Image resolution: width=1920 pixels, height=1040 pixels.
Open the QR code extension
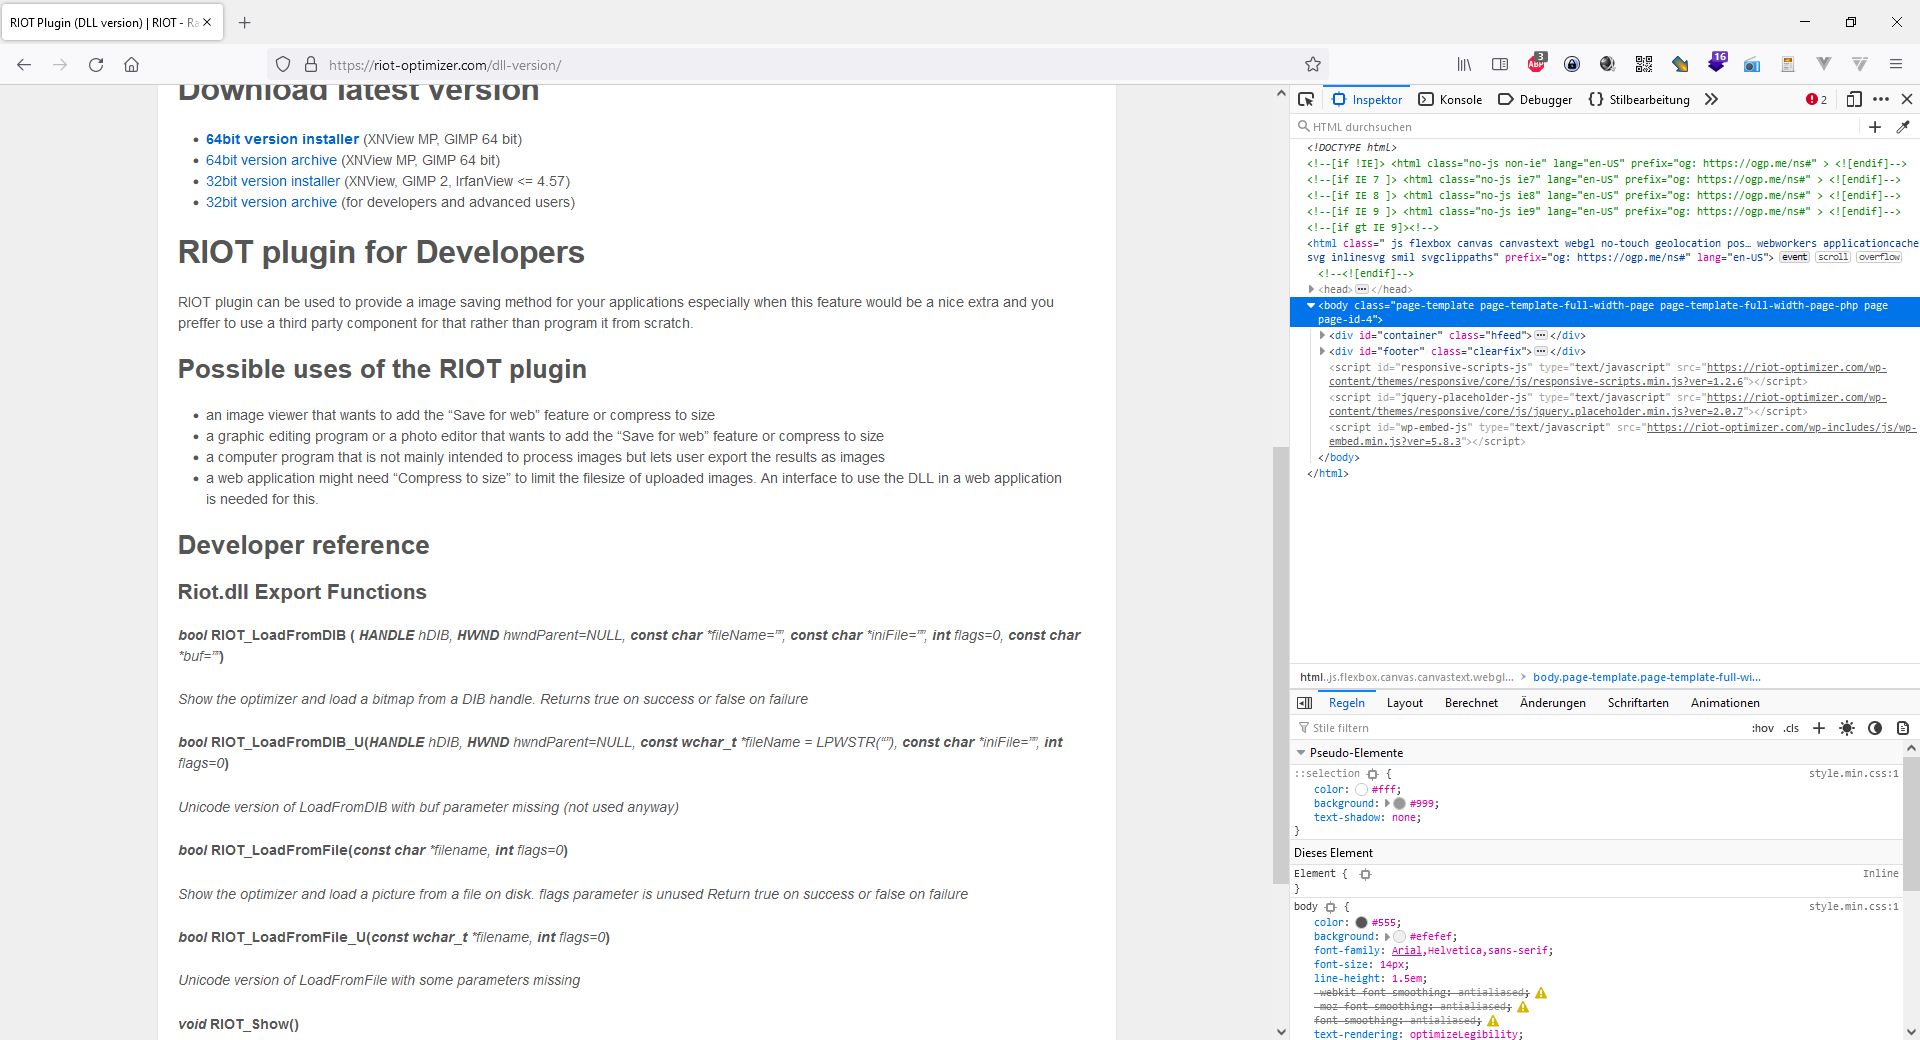(1644, 65)
